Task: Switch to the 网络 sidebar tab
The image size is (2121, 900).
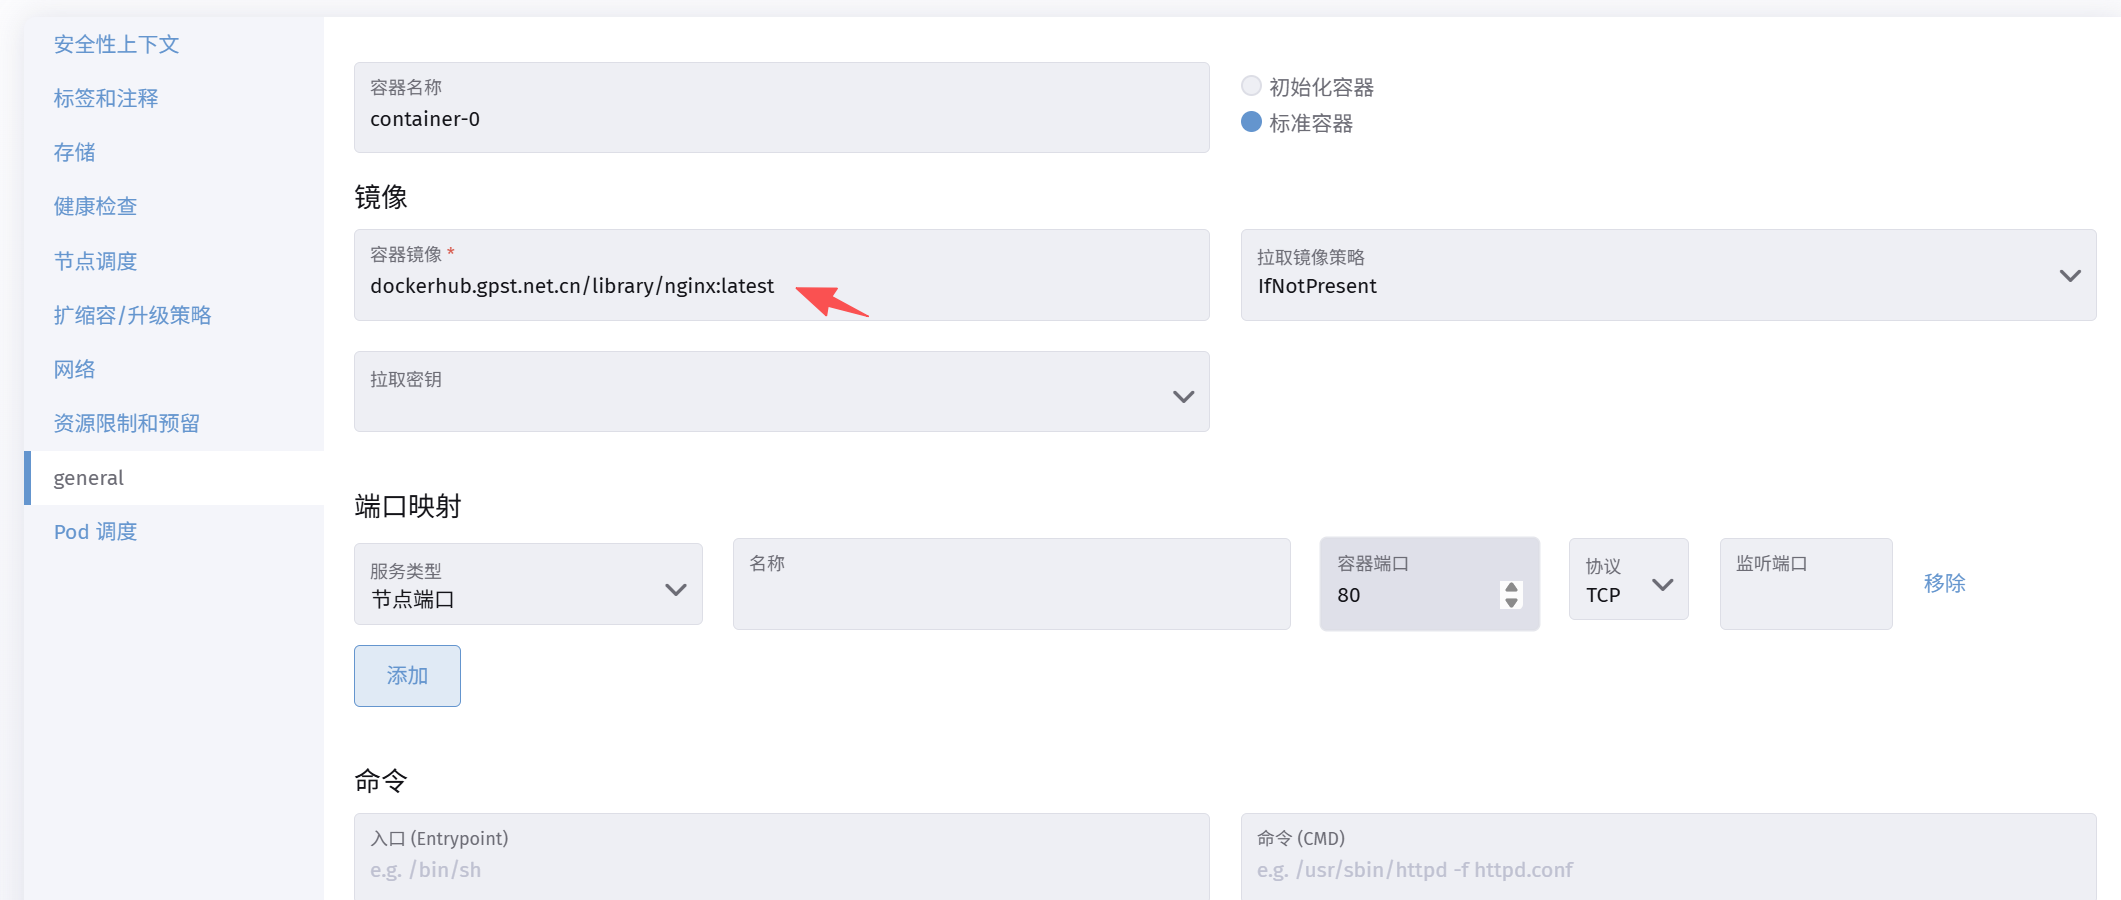Action: point(75,369)
